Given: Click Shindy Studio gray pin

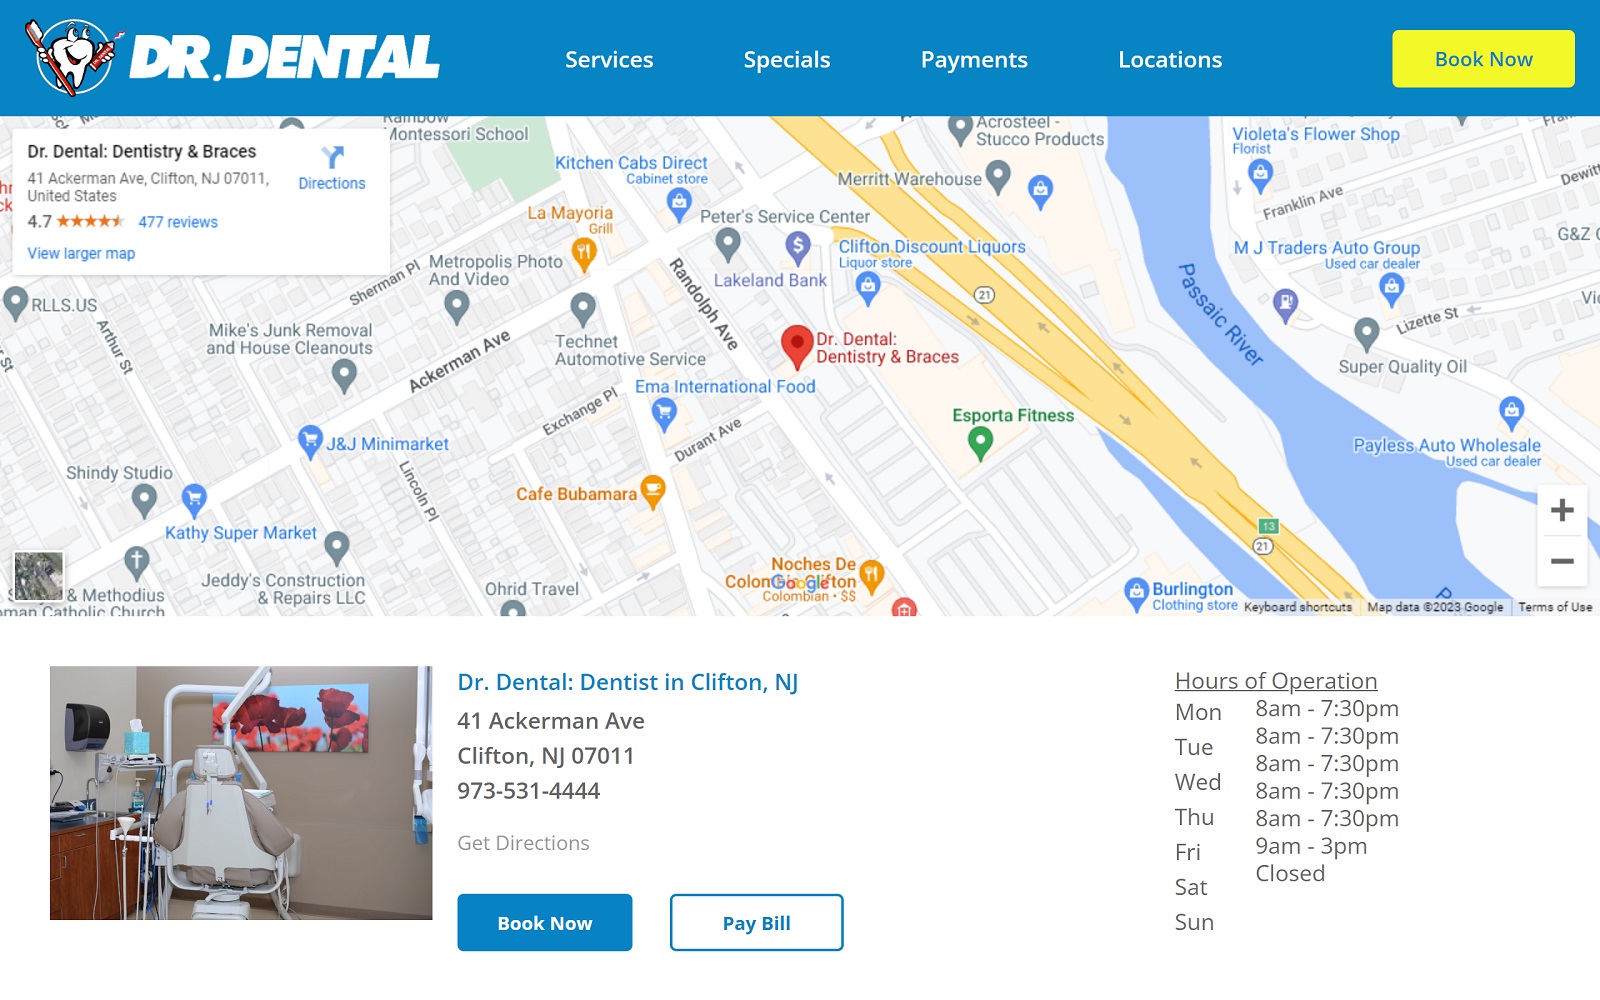Looking at the screenshot, I should tap(144, 500).
